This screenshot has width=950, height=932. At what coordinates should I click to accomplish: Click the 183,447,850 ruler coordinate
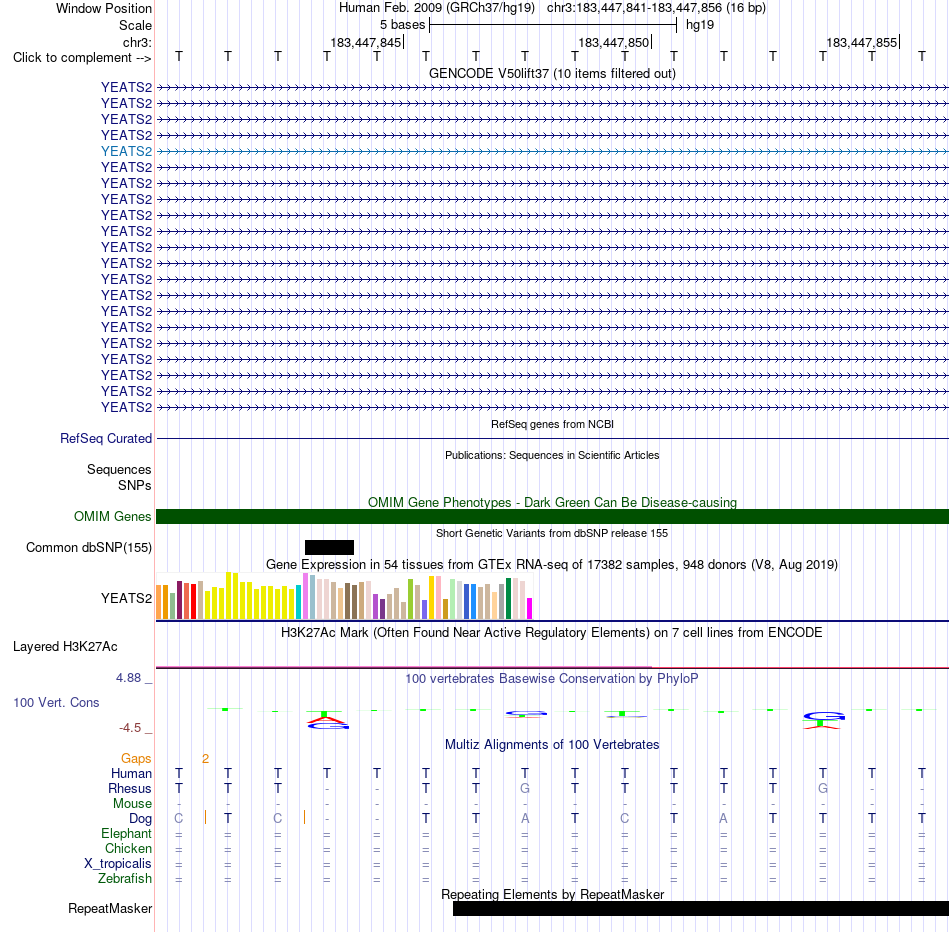pyautogui.click(x=613, y=42)
